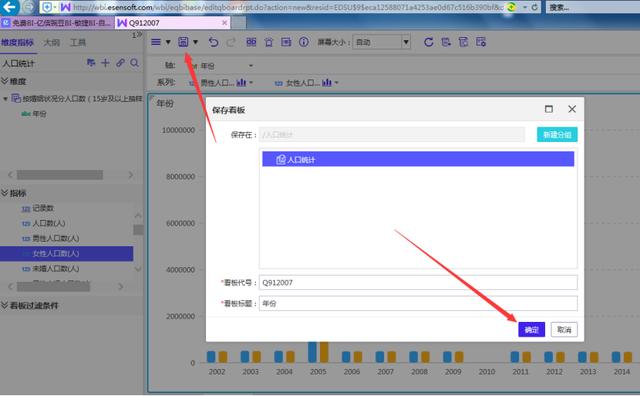Select the 记录数 indicator
This screenshot has height=396, width=640.
click(x=43, y=208)
